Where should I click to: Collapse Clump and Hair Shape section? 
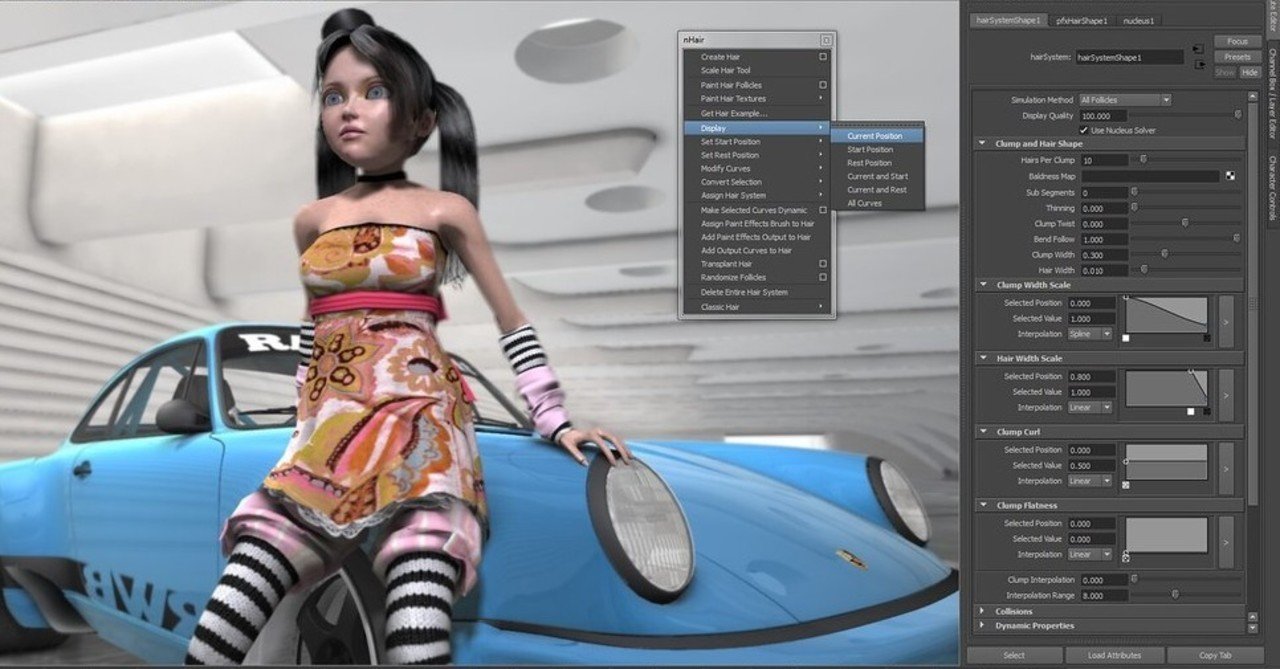982,144
